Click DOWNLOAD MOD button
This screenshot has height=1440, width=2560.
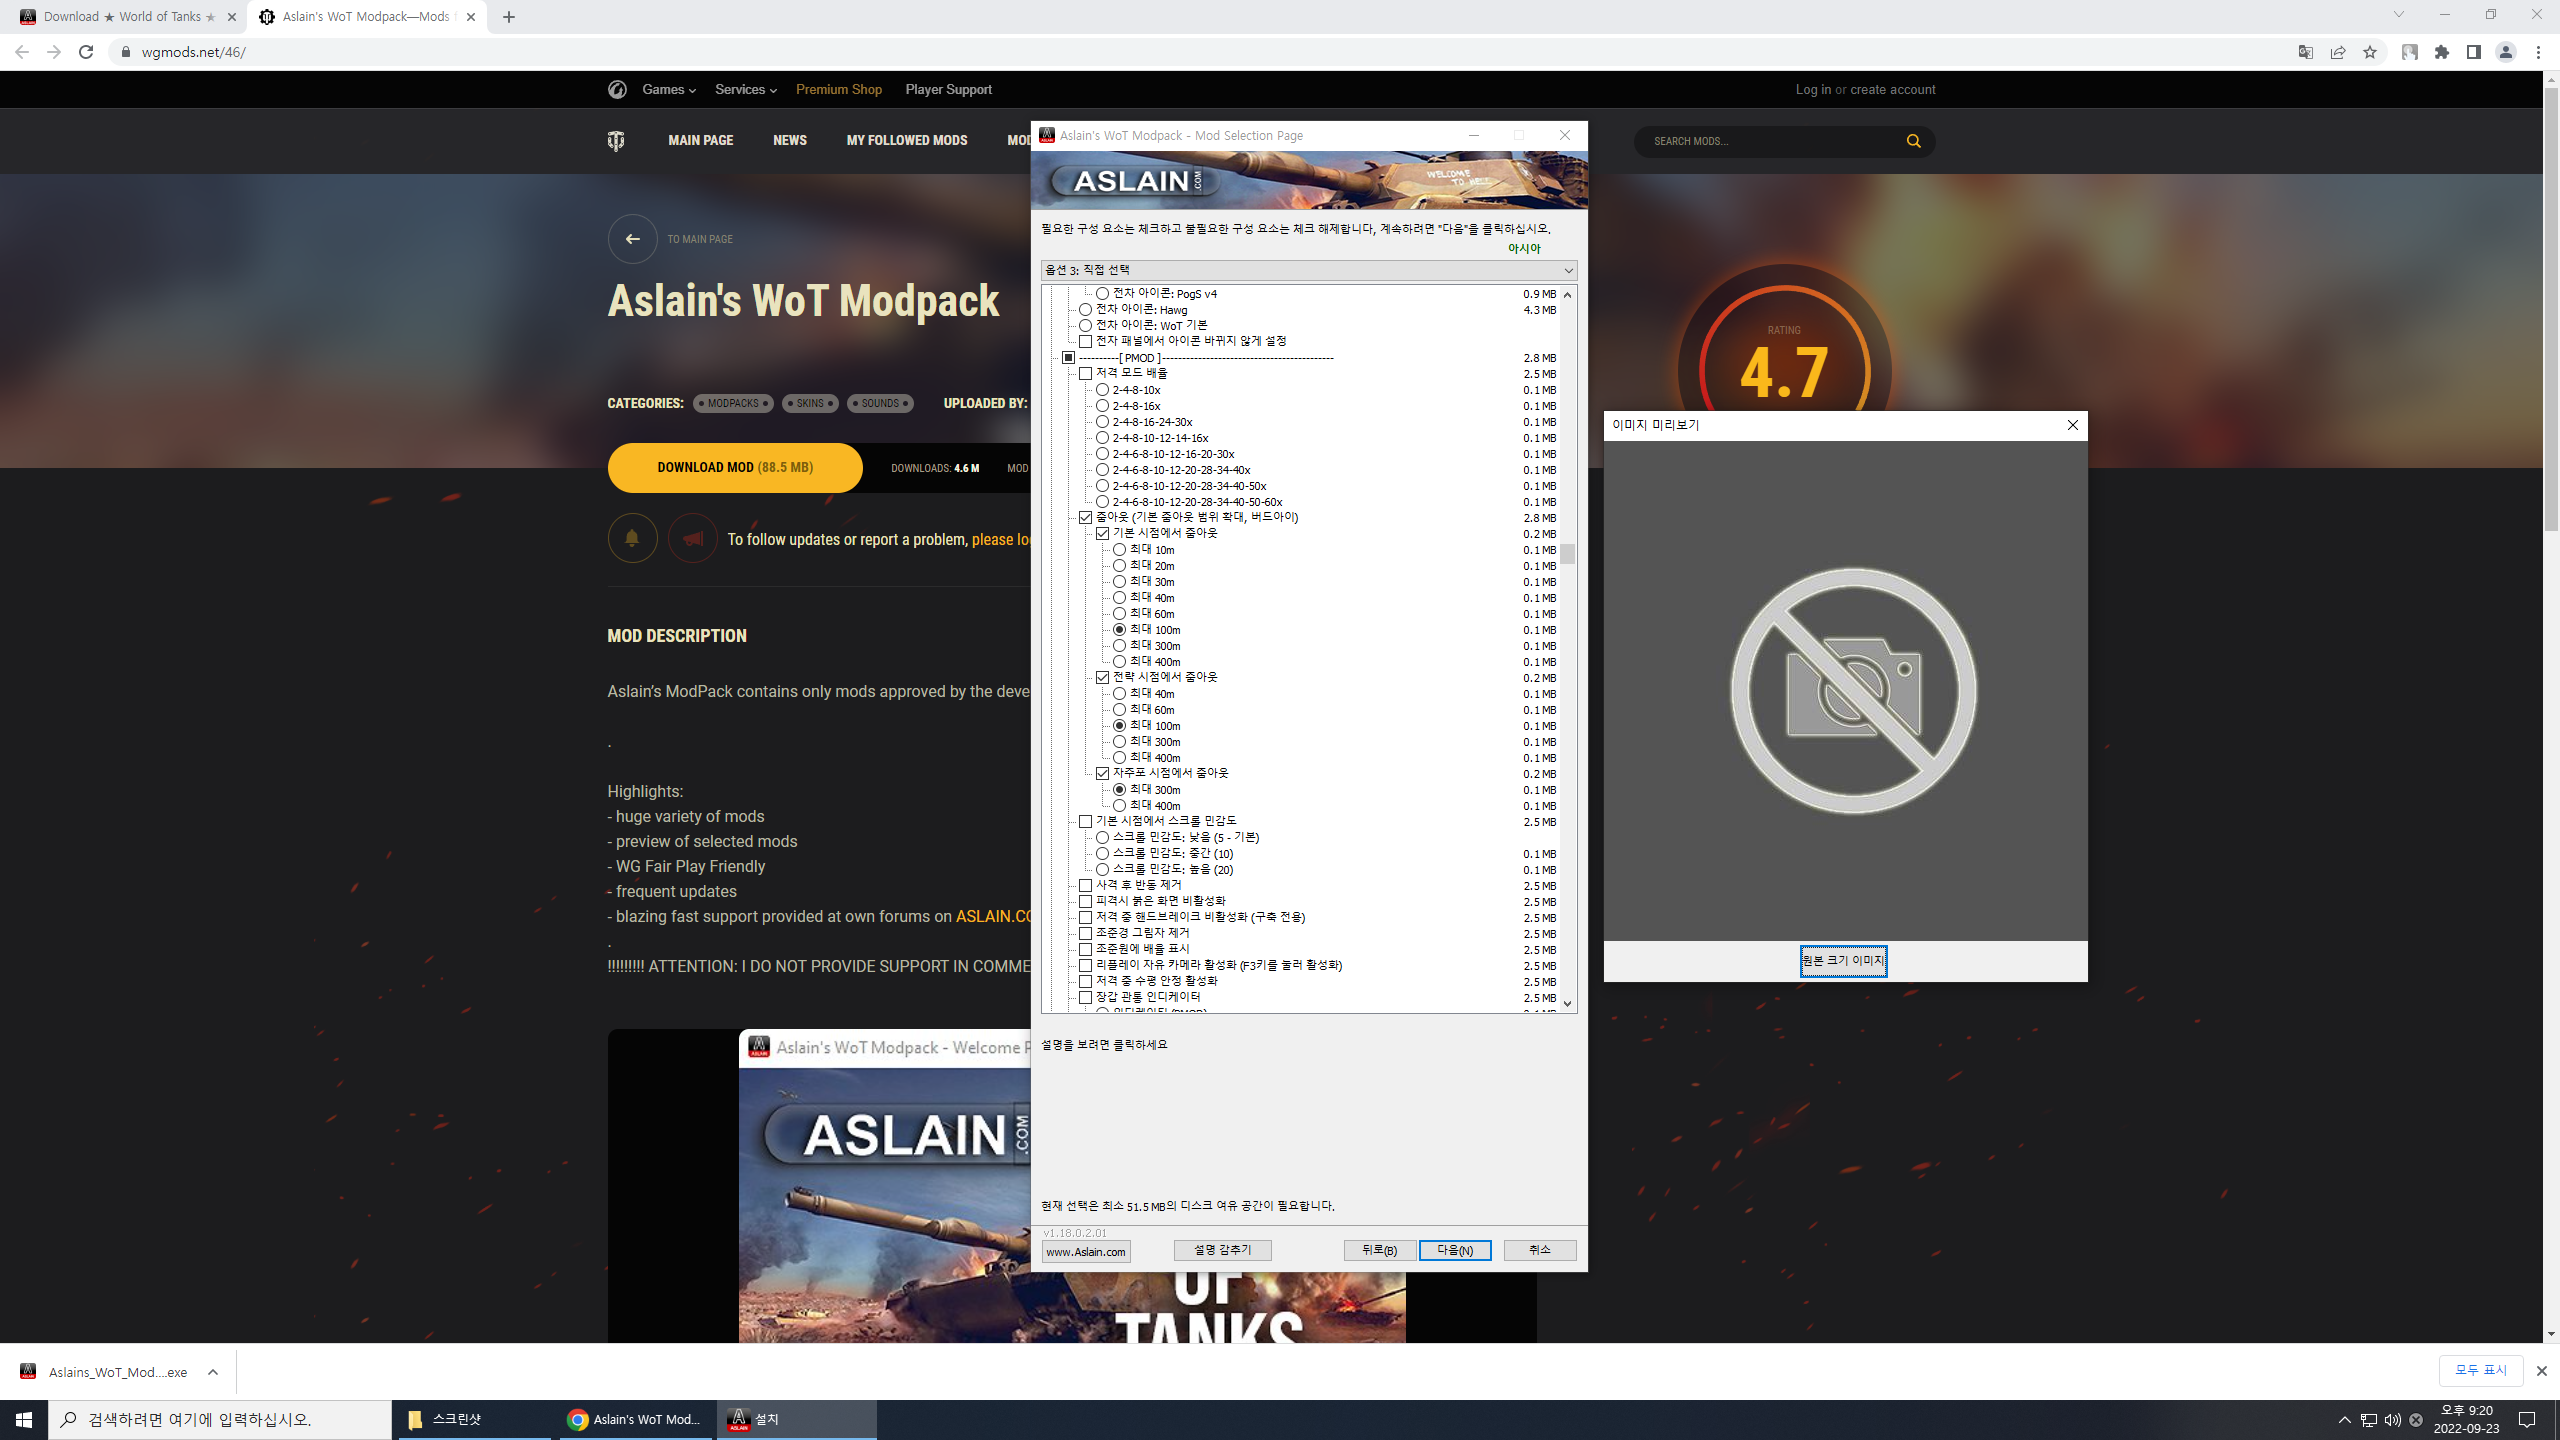coord(734,467)
